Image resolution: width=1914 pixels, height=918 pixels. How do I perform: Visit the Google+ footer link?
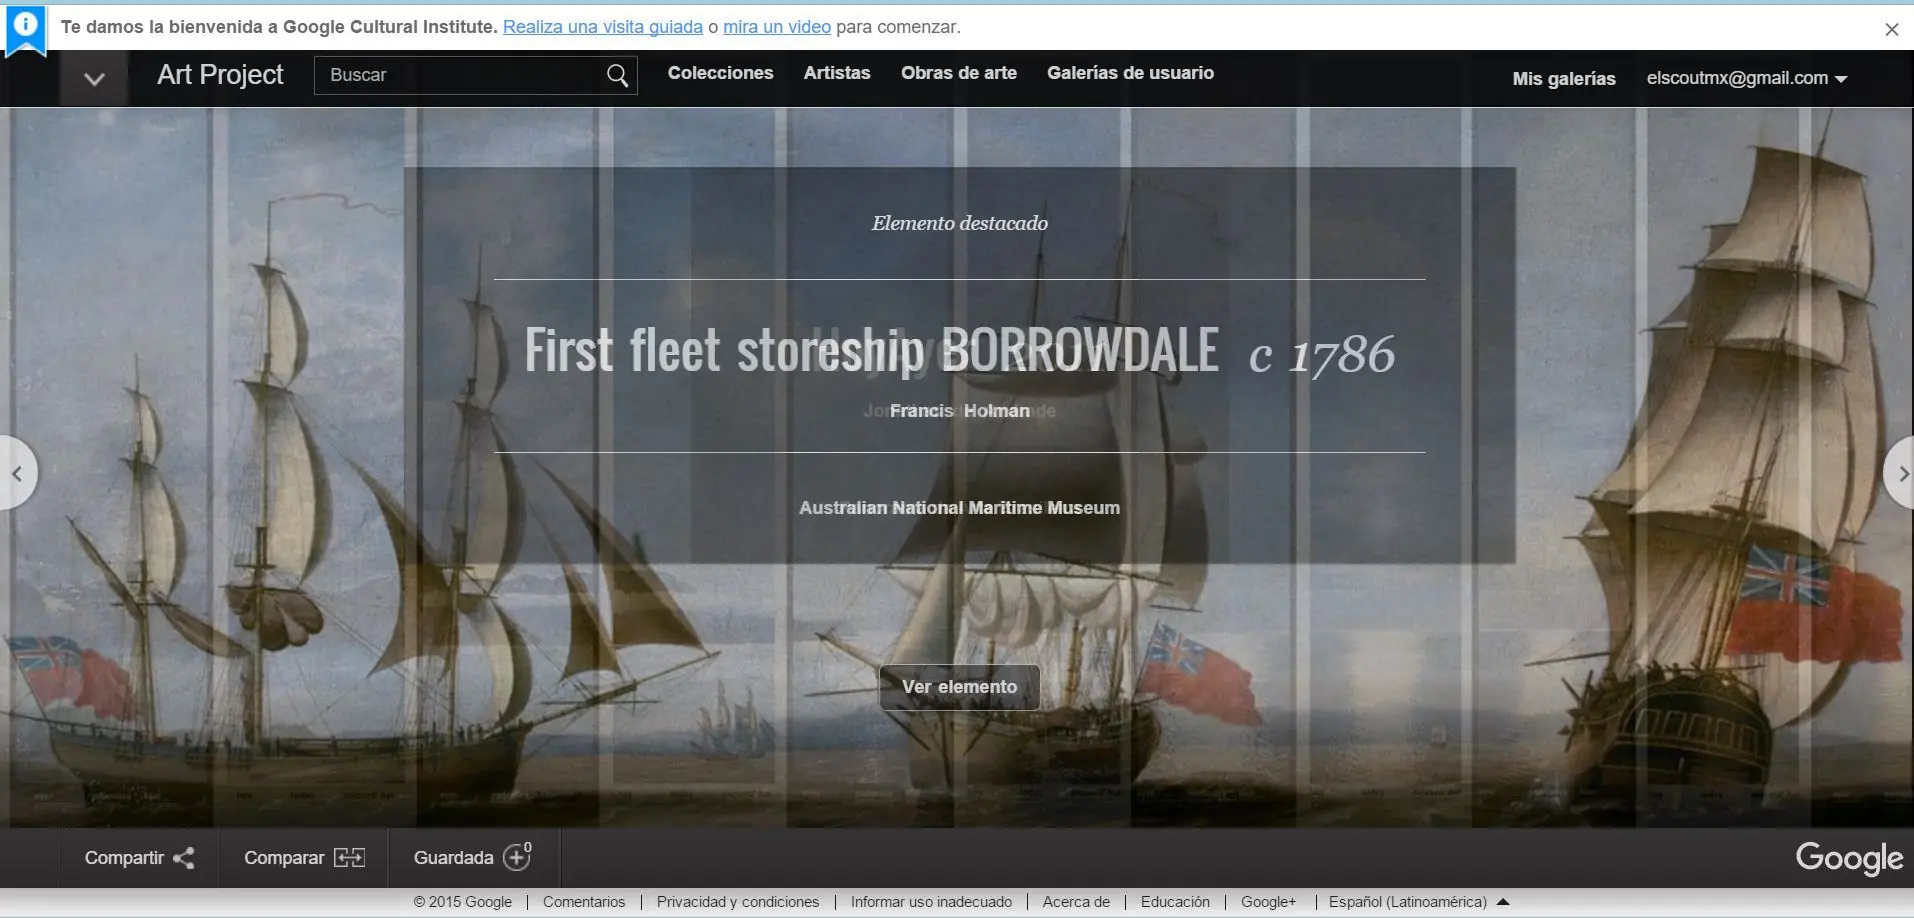point(1268,902)
